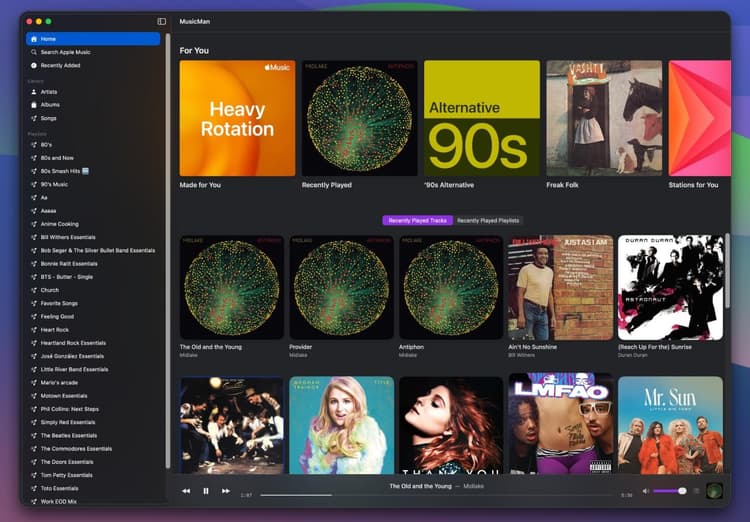Click the Thank You album cover
750x522 pixels.
tap(451, 425)
